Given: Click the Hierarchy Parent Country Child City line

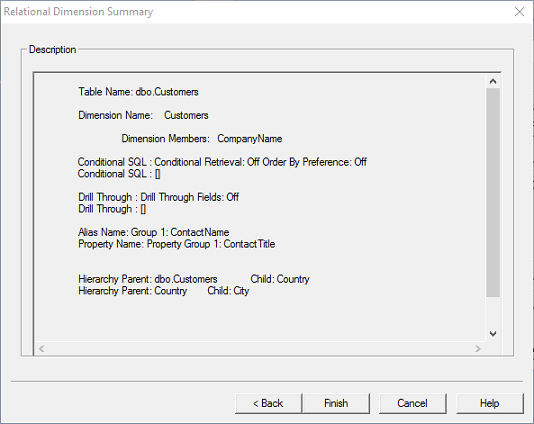Looking at the screenshot, I should click(163, 291).
